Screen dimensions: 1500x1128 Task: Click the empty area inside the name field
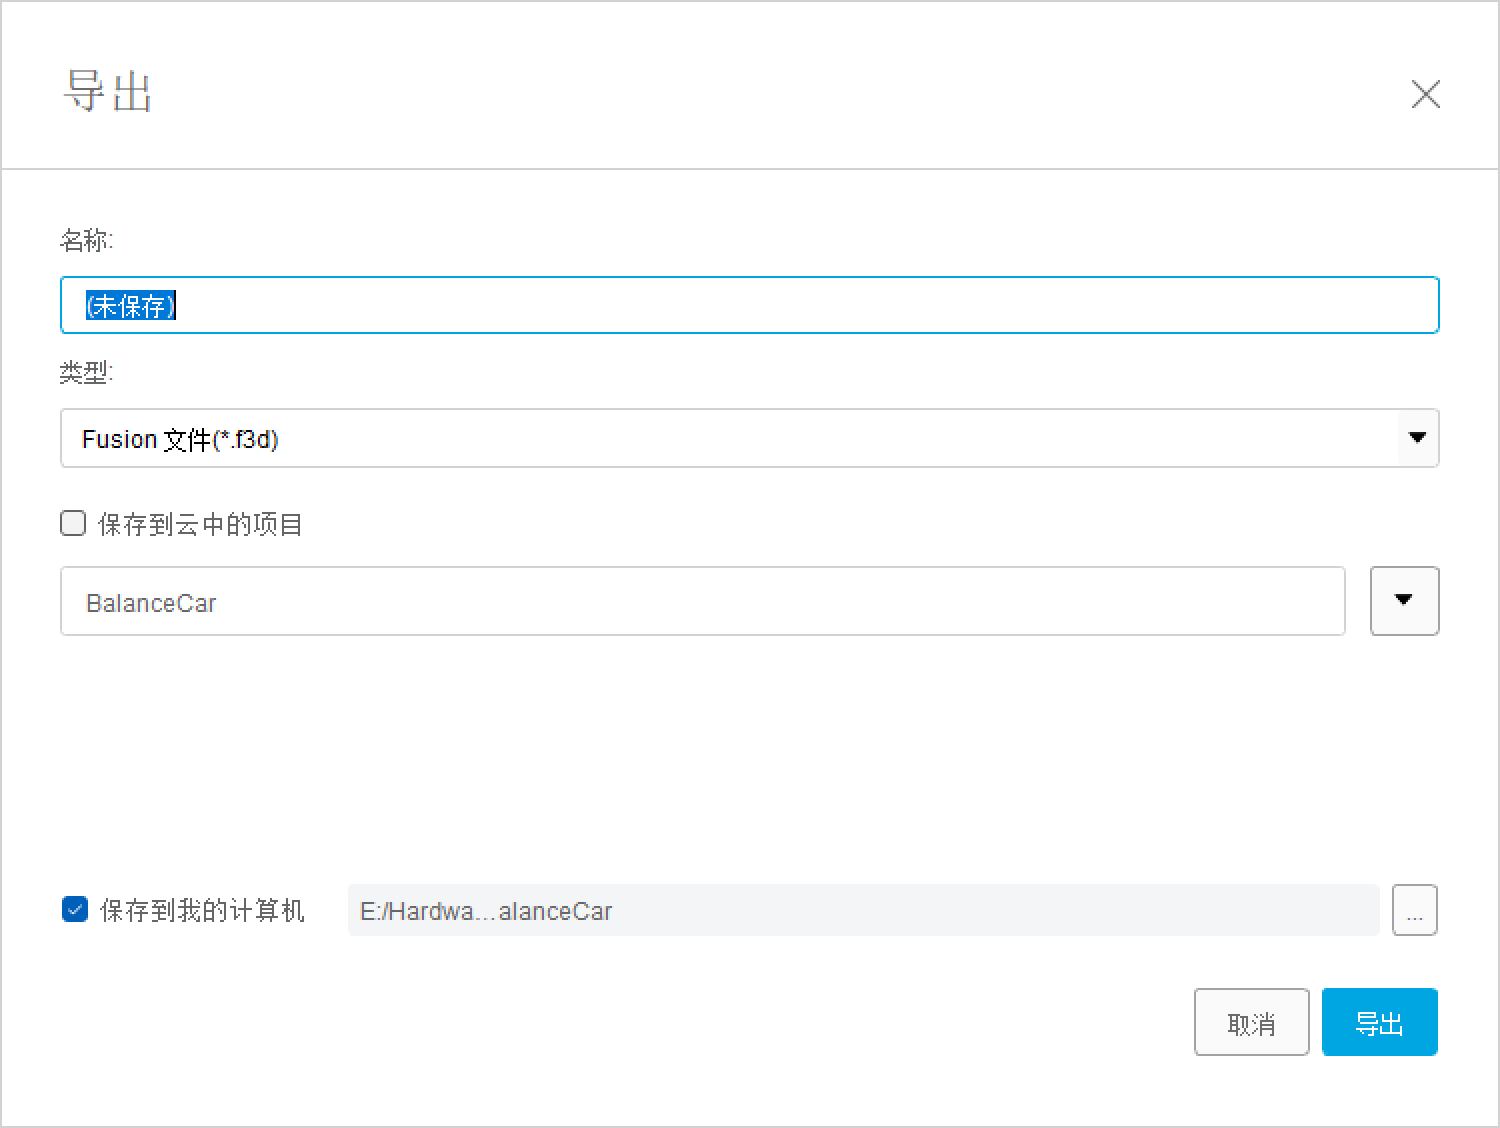click(800, 306)
